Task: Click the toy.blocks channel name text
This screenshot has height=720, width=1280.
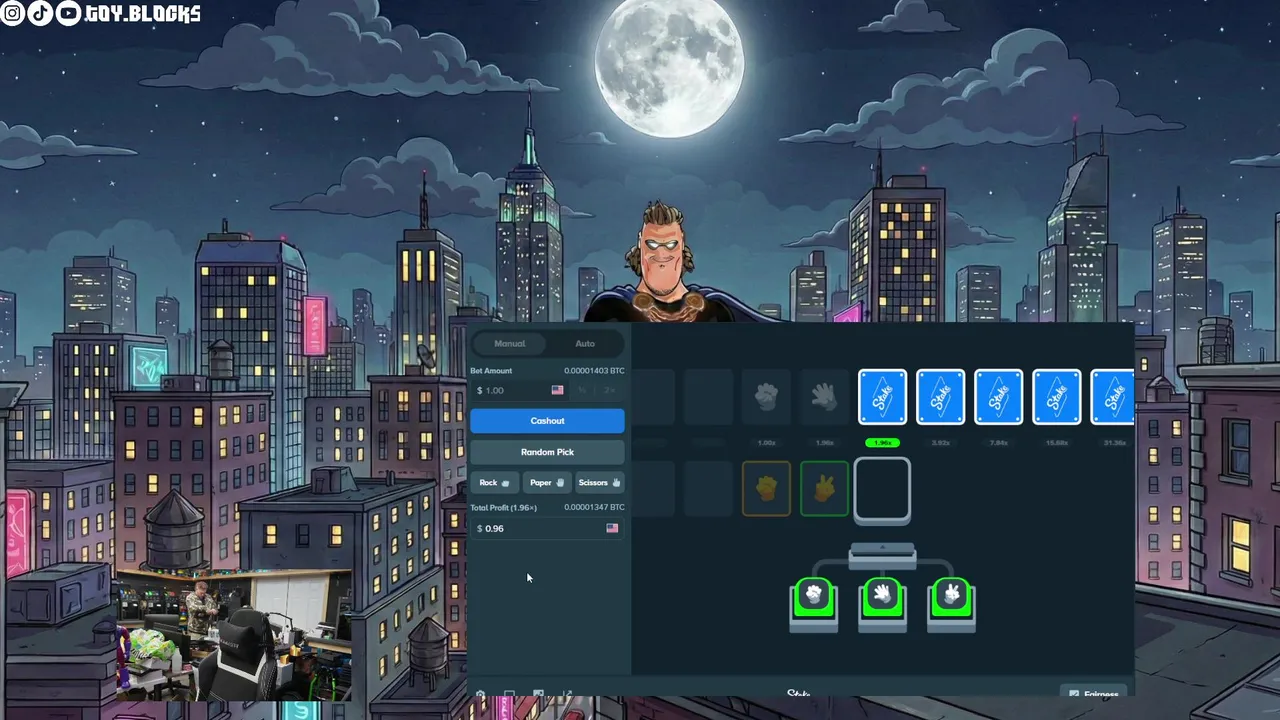Action: (143, 14)
